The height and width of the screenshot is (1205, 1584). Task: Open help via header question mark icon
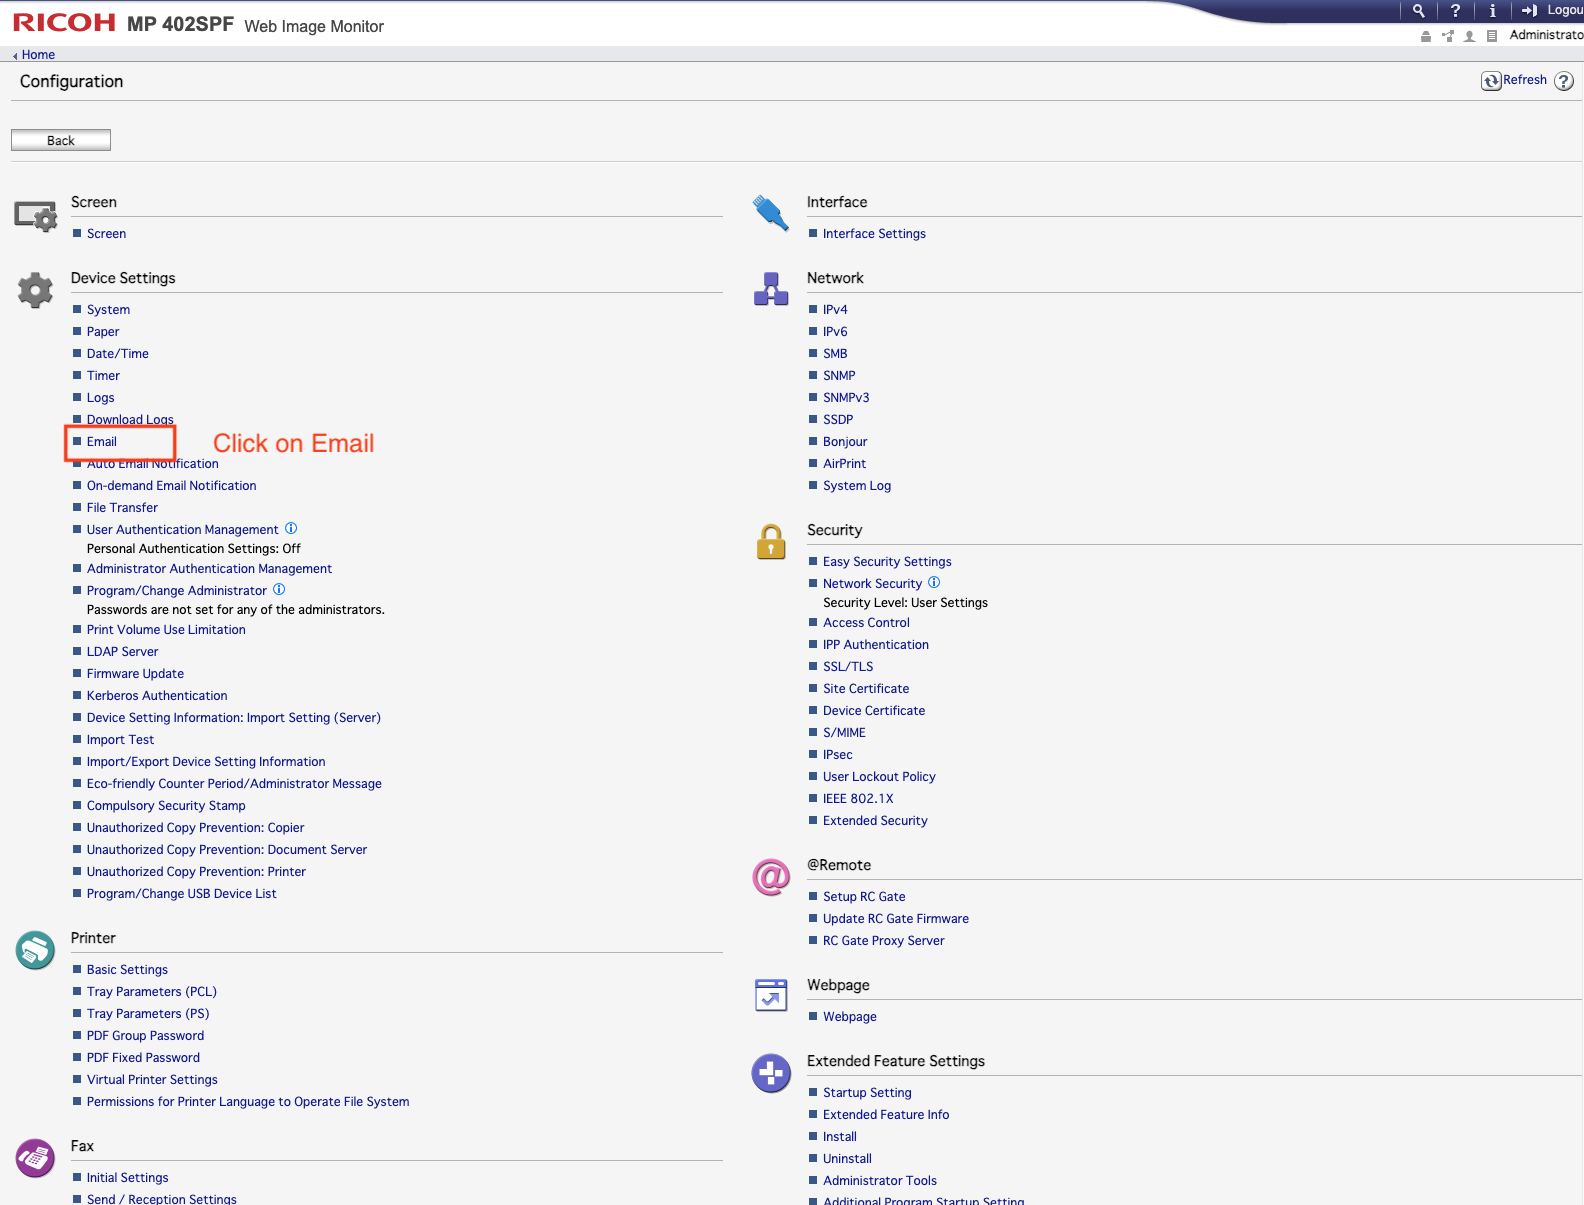click(x=1455, y=11)
